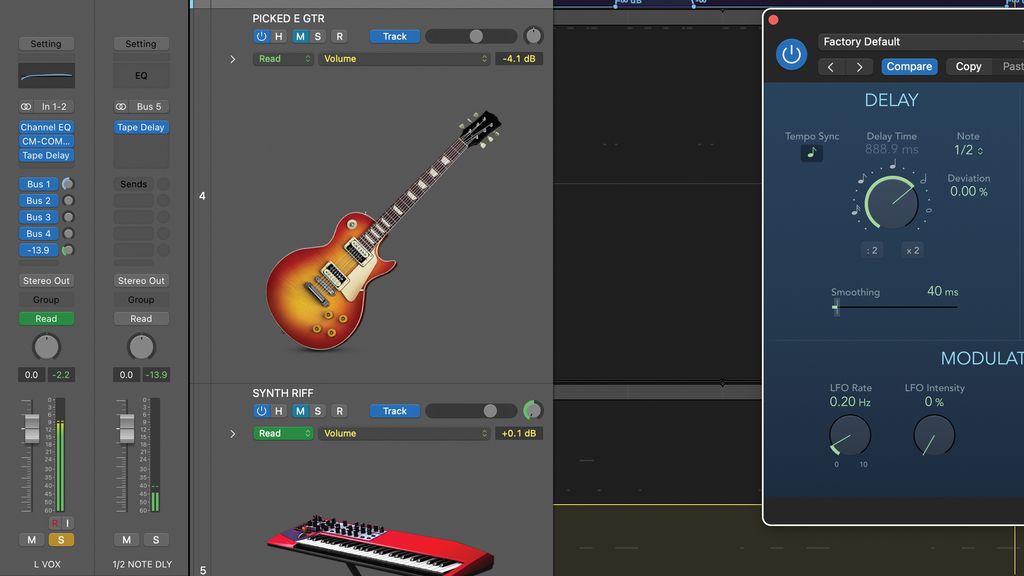Click the EQ curve thumbnail on L VOX strip

point(45,74)
